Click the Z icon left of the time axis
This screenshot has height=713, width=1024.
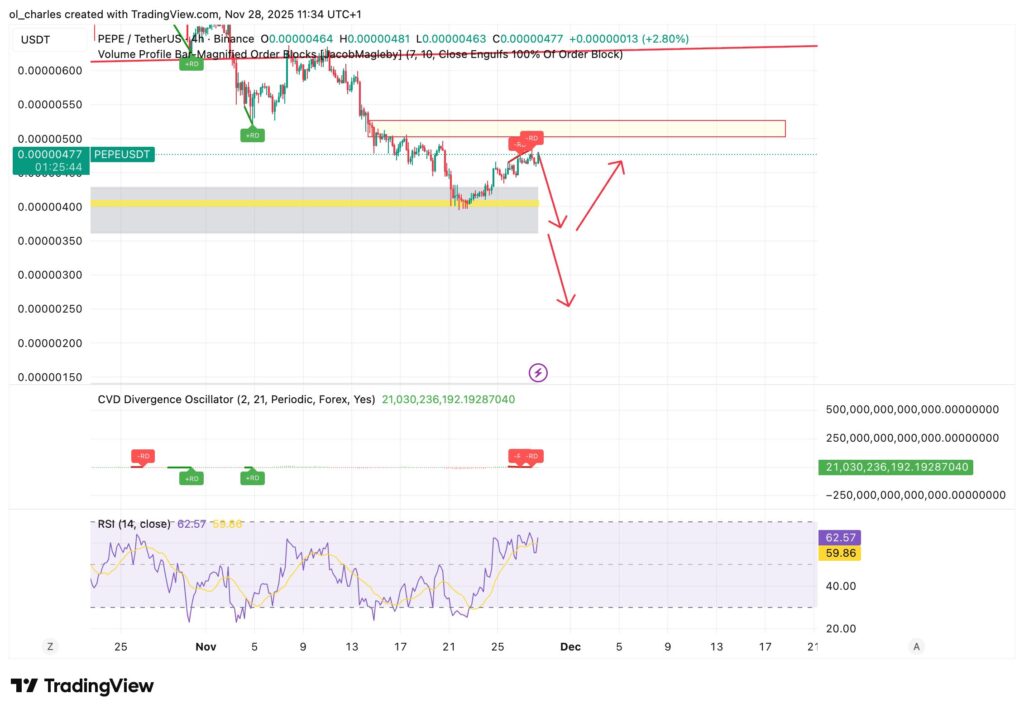click(x=49, y=647)
